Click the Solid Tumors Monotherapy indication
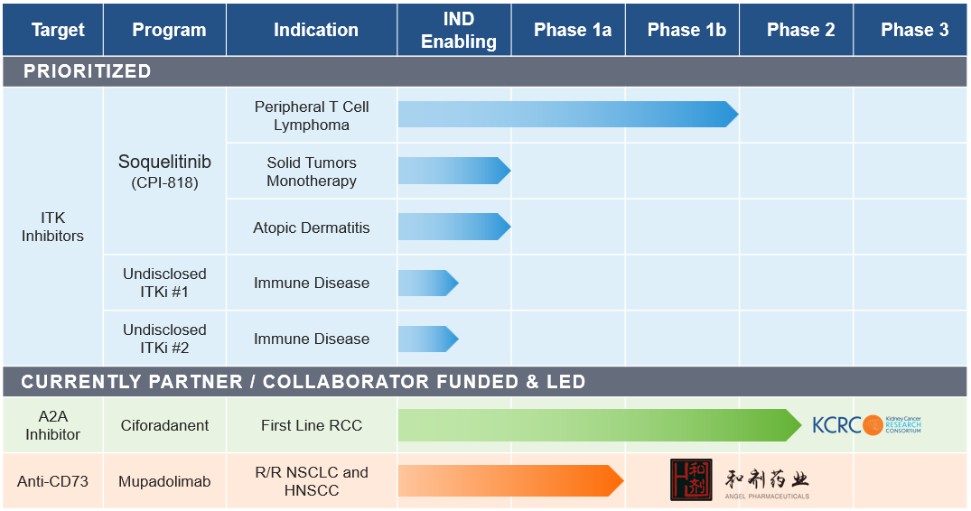971x511 pixels. [312, 171]
